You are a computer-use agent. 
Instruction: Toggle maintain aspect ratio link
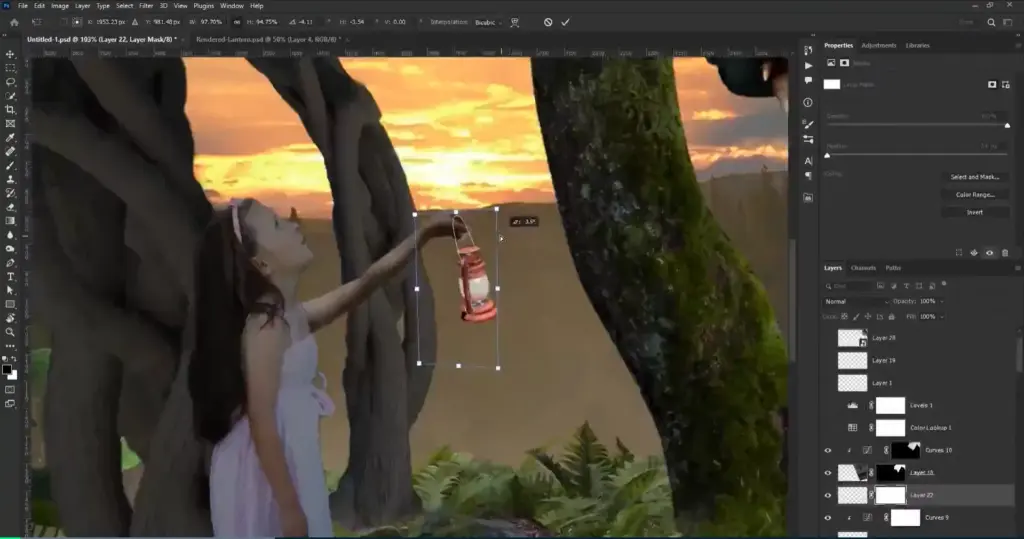[237, 22]
